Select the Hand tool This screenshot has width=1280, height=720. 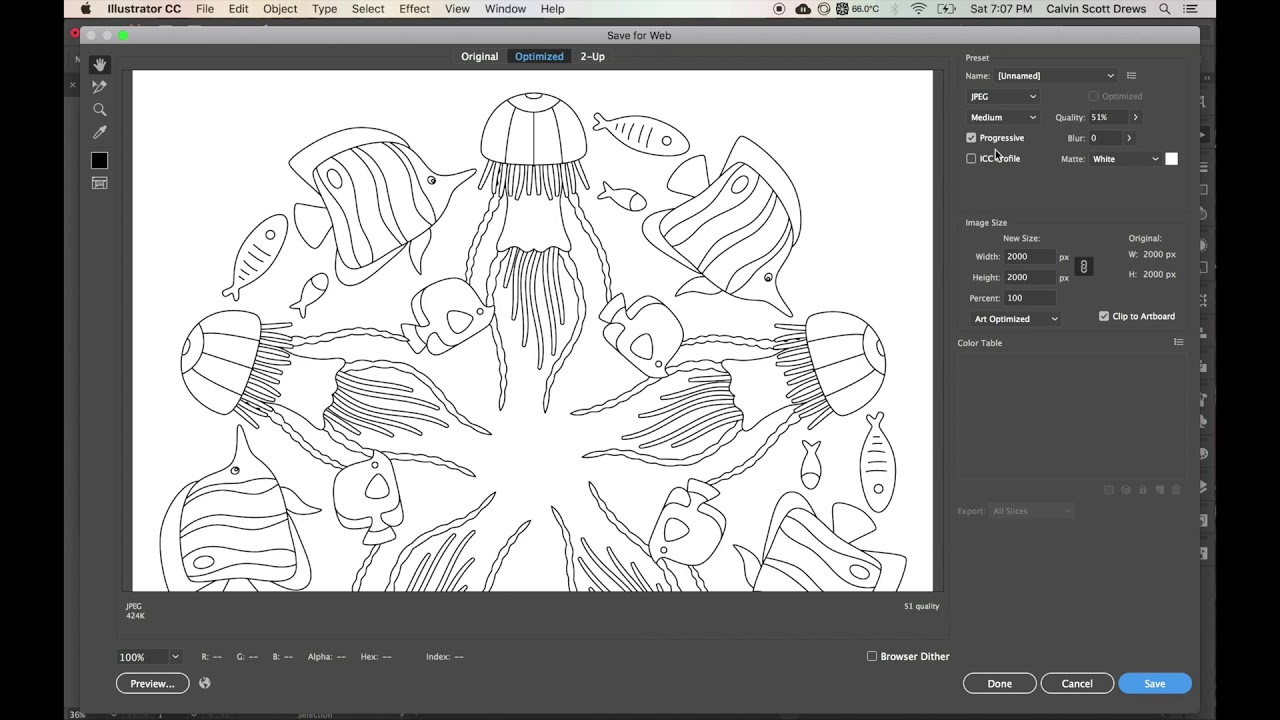[99, 65]
